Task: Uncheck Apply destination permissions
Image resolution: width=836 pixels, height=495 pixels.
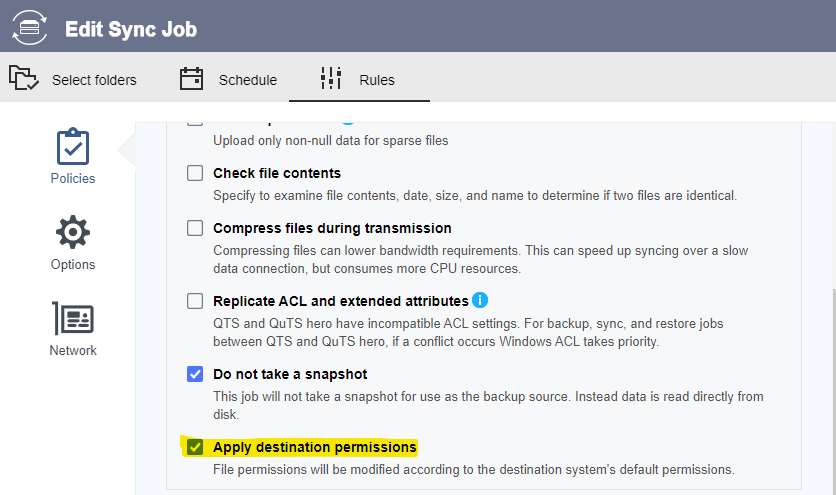Action: click(195, 447)
